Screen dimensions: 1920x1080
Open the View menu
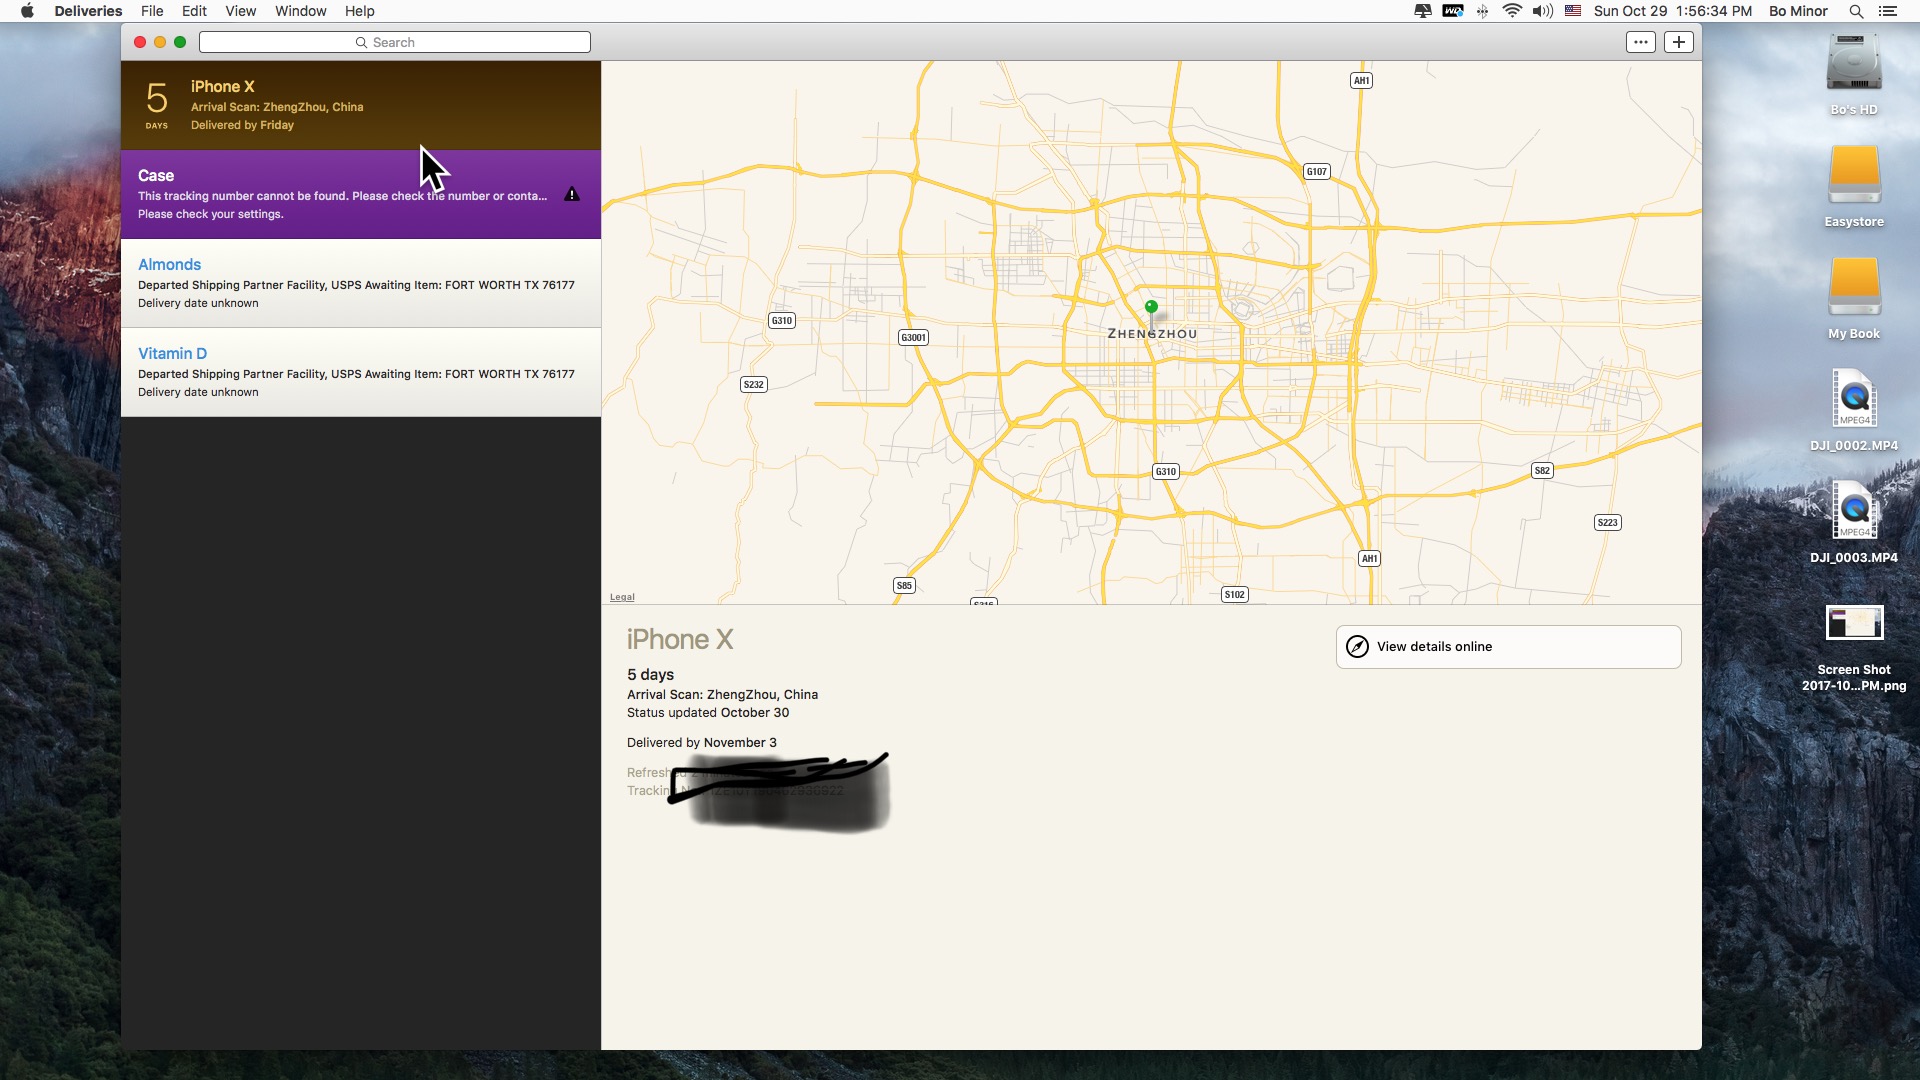tap(240, 11)
